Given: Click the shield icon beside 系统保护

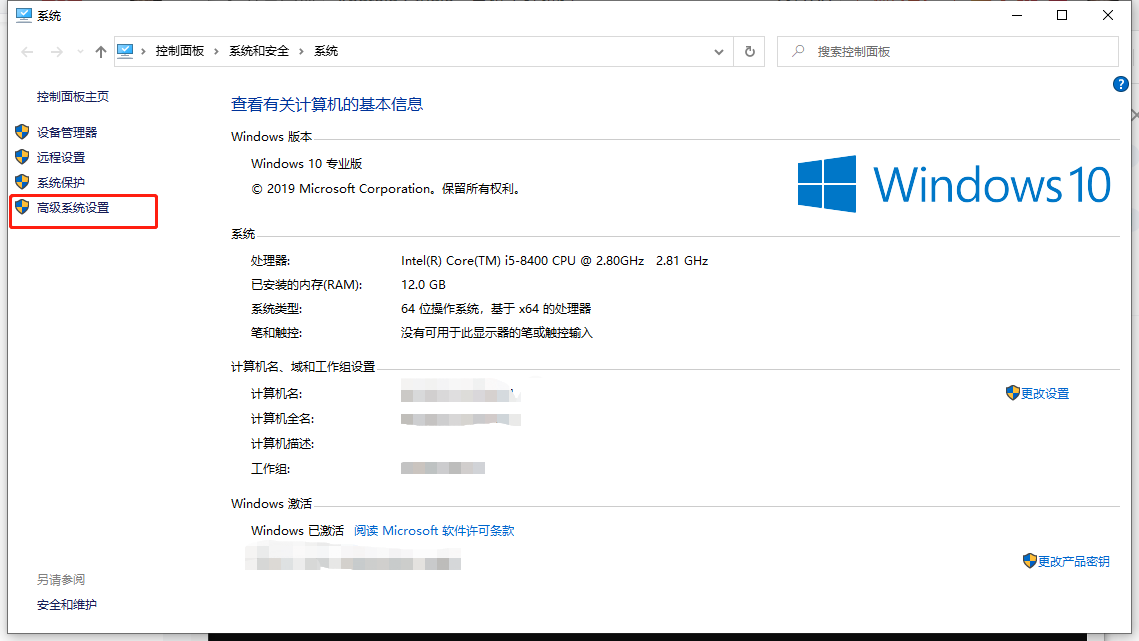Looking at the screenshot, I should (x=23, y=182).
